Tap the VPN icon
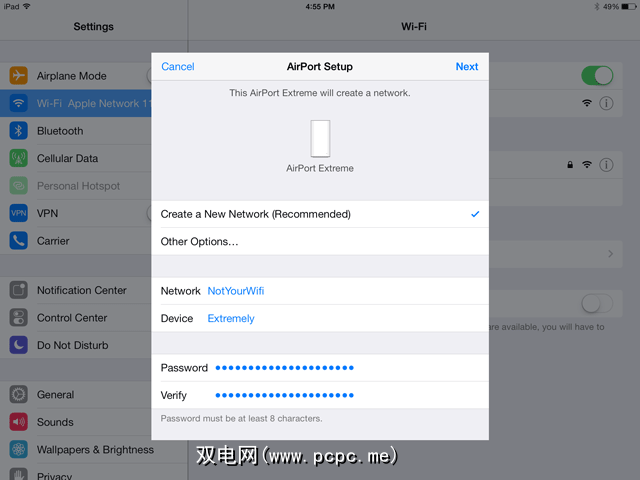The width and height of the screenshot is (640, 480). coord(18,213)
